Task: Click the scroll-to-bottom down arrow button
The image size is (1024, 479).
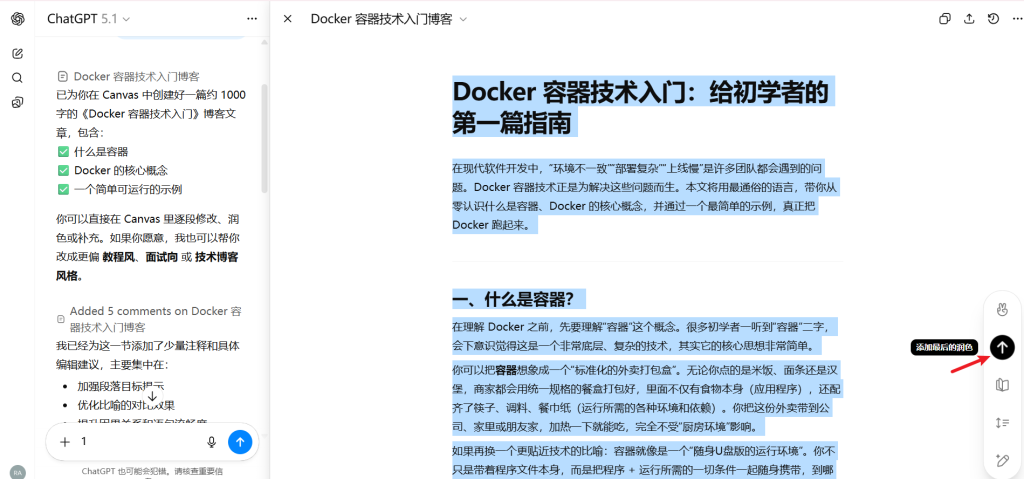Action: click(x=152, y=396)
